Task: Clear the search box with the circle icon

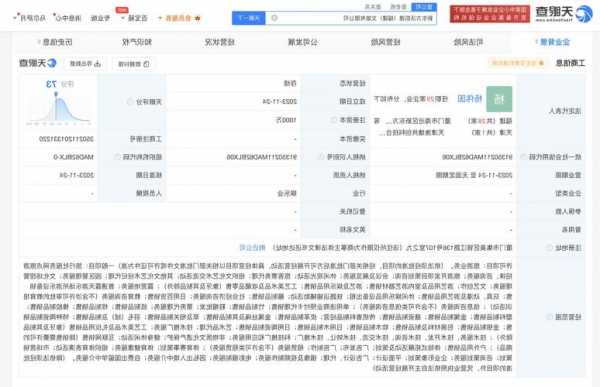Action: 274,18
